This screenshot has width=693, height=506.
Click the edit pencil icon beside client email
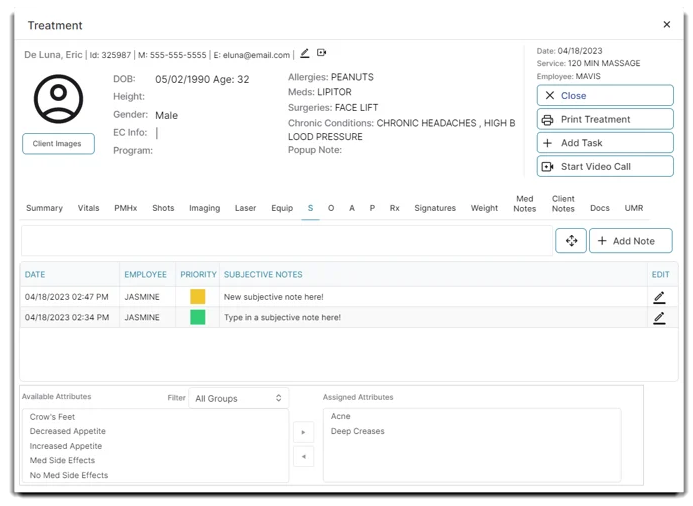click(x=305, y=54)
